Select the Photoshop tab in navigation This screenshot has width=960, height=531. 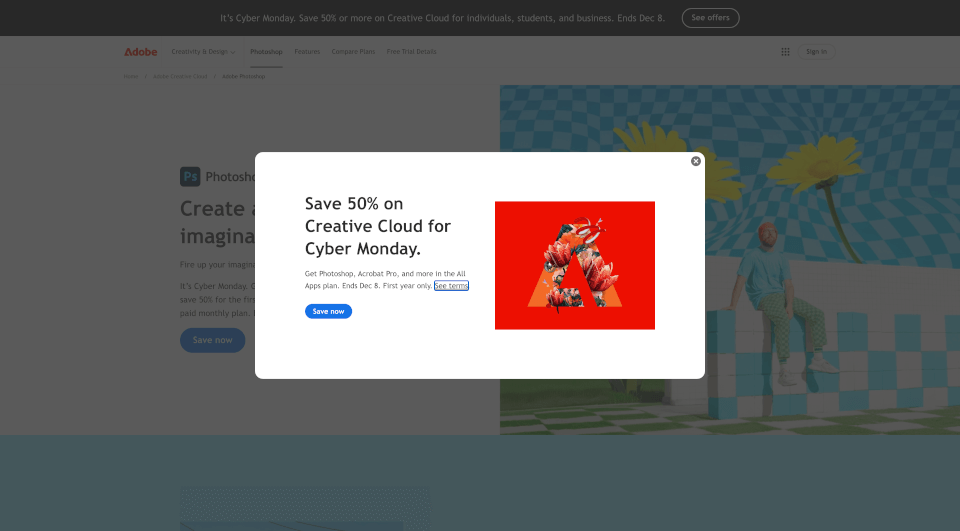[x=266, y=52]
